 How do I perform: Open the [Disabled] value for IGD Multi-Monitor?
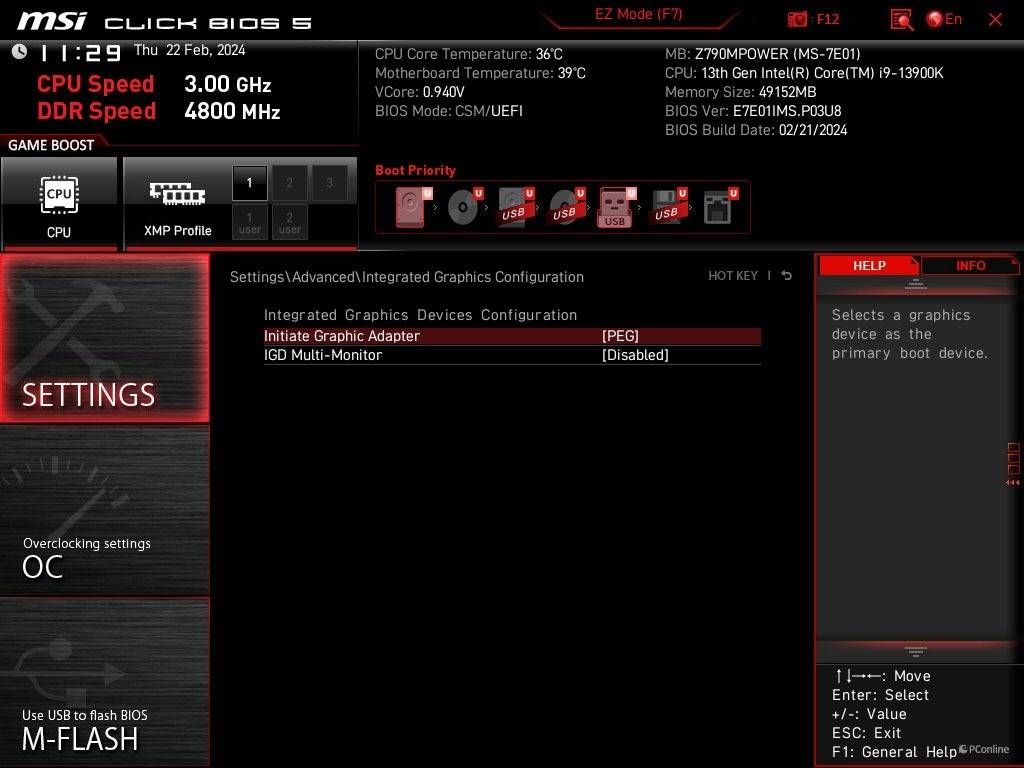[635, 355]
